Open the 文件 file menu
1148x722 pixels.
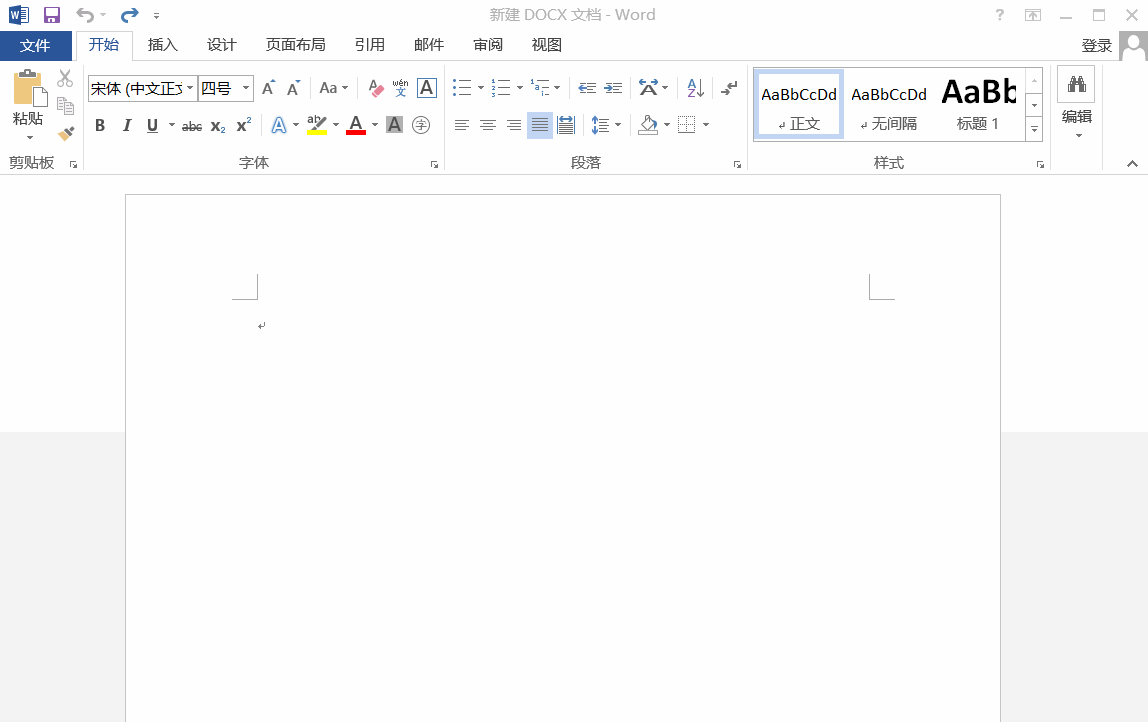35,45
